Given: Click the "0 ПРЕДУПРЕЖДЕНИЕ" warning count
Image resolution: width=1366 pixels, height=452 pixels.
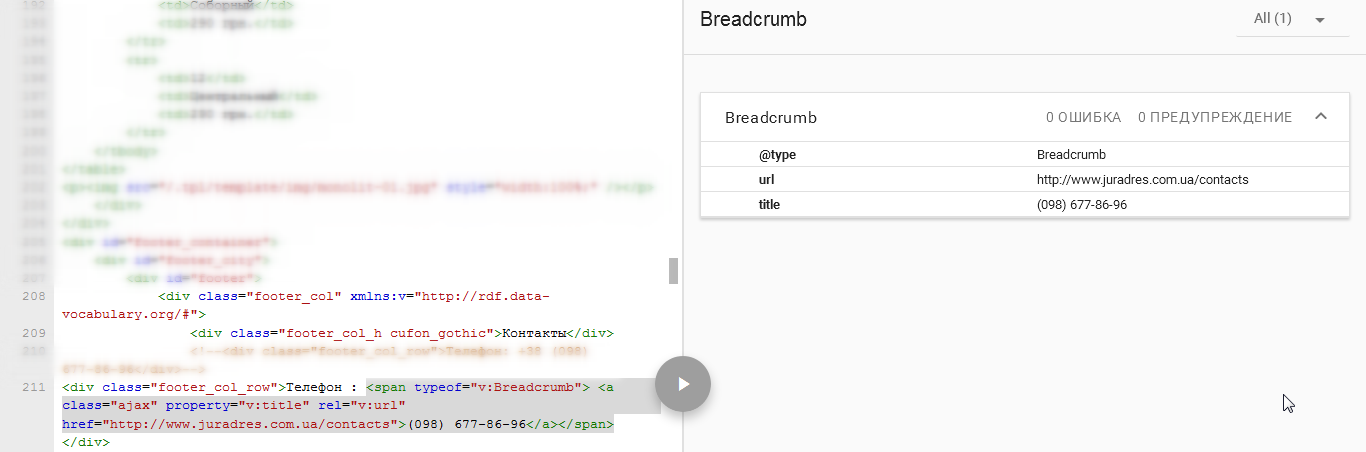Looking at the screenshot, I should coord(1214,118).
